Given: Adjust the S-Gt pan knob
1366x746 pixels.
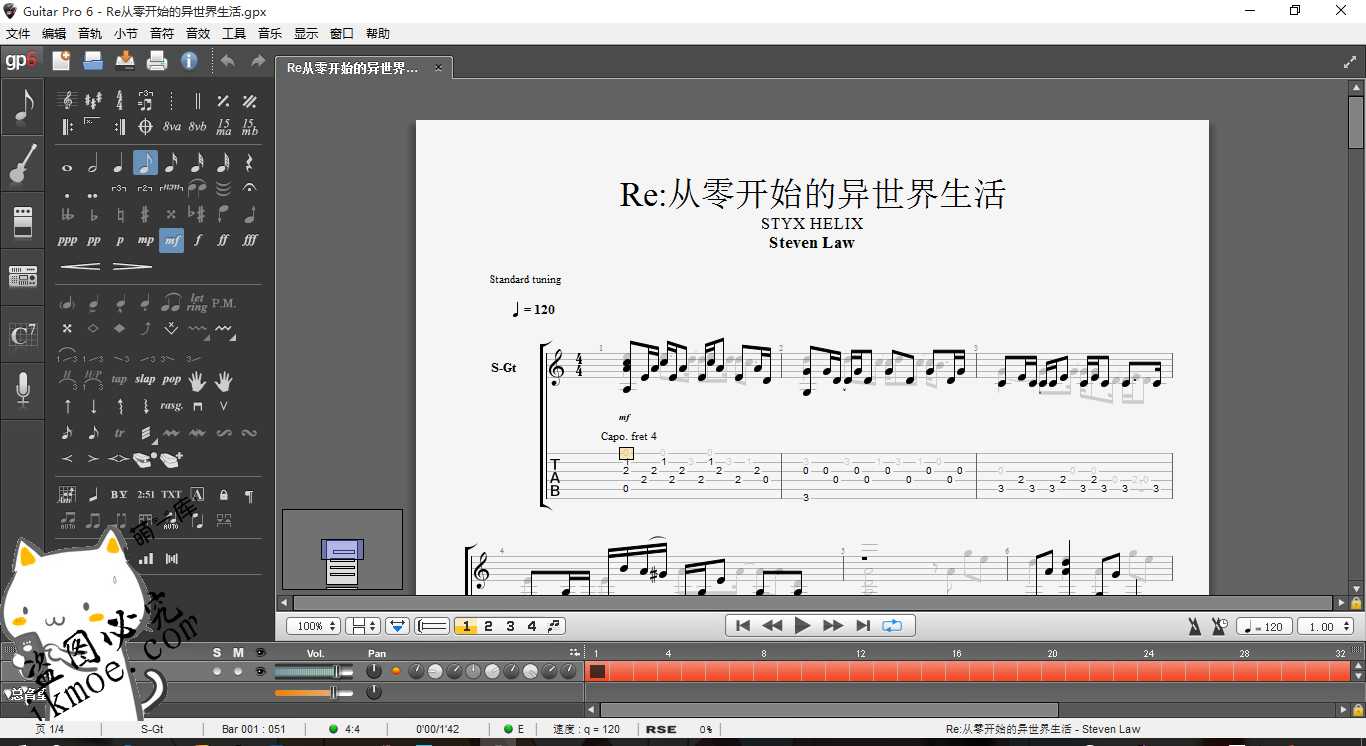Looking at the screenshot, I should click(x=374, y=671).
